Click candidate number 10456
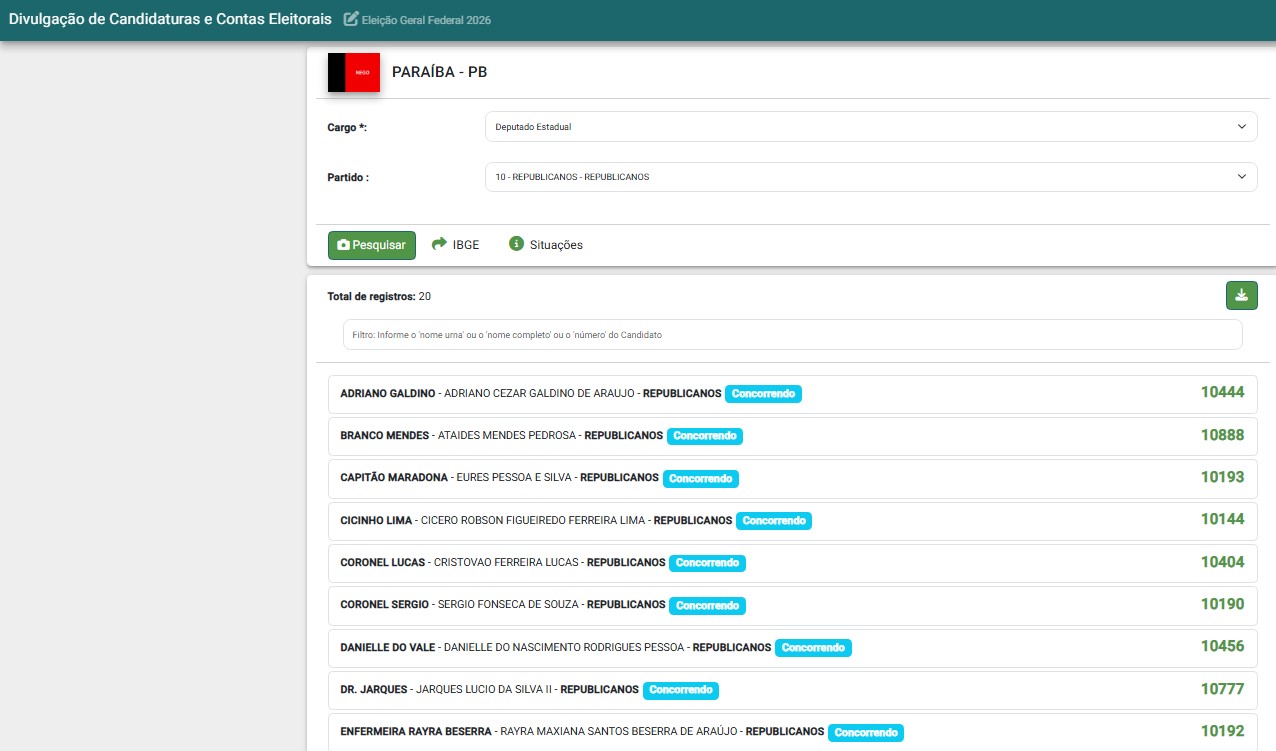Image resolution: width=1276 pixels, height=751 pixels. [x=1222, y=646]
